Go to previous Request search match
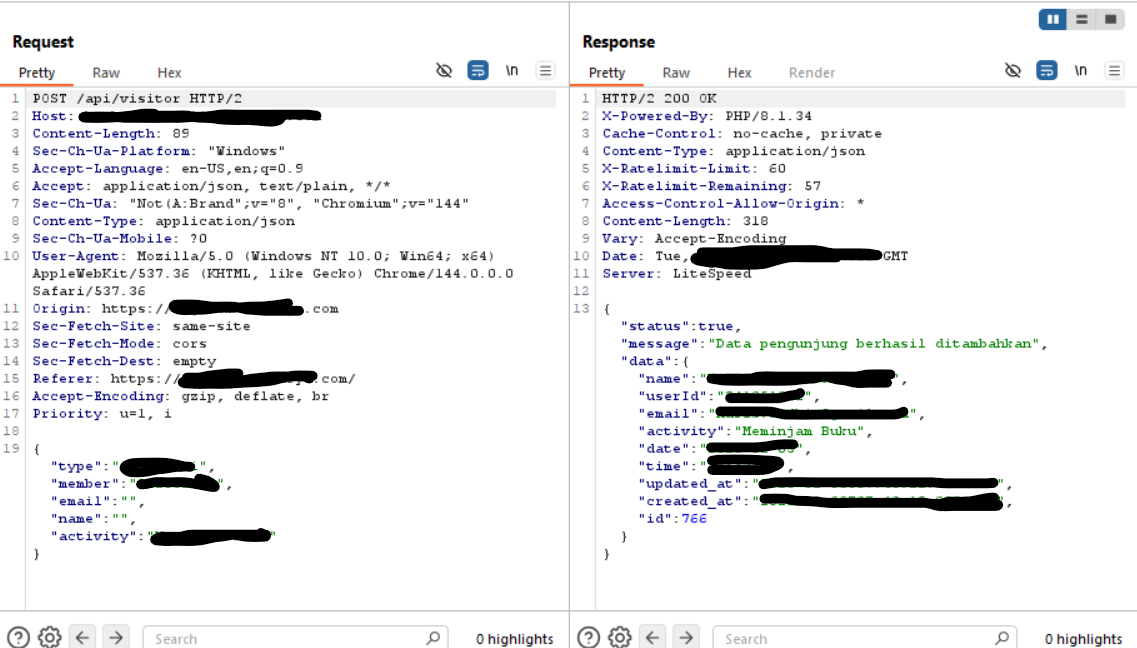This screenshot has width=1137, height=648. click(x=83, y=637)
